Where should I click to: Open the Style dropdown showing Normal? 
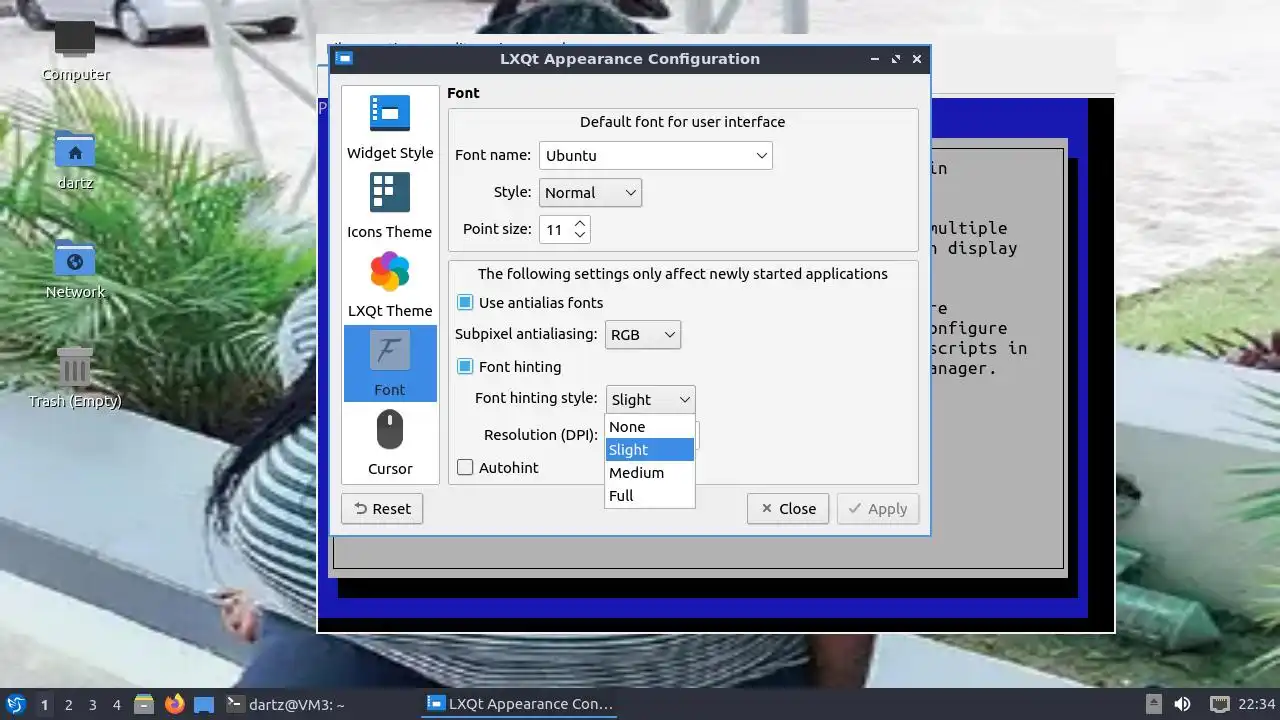[x=590, y=192]
